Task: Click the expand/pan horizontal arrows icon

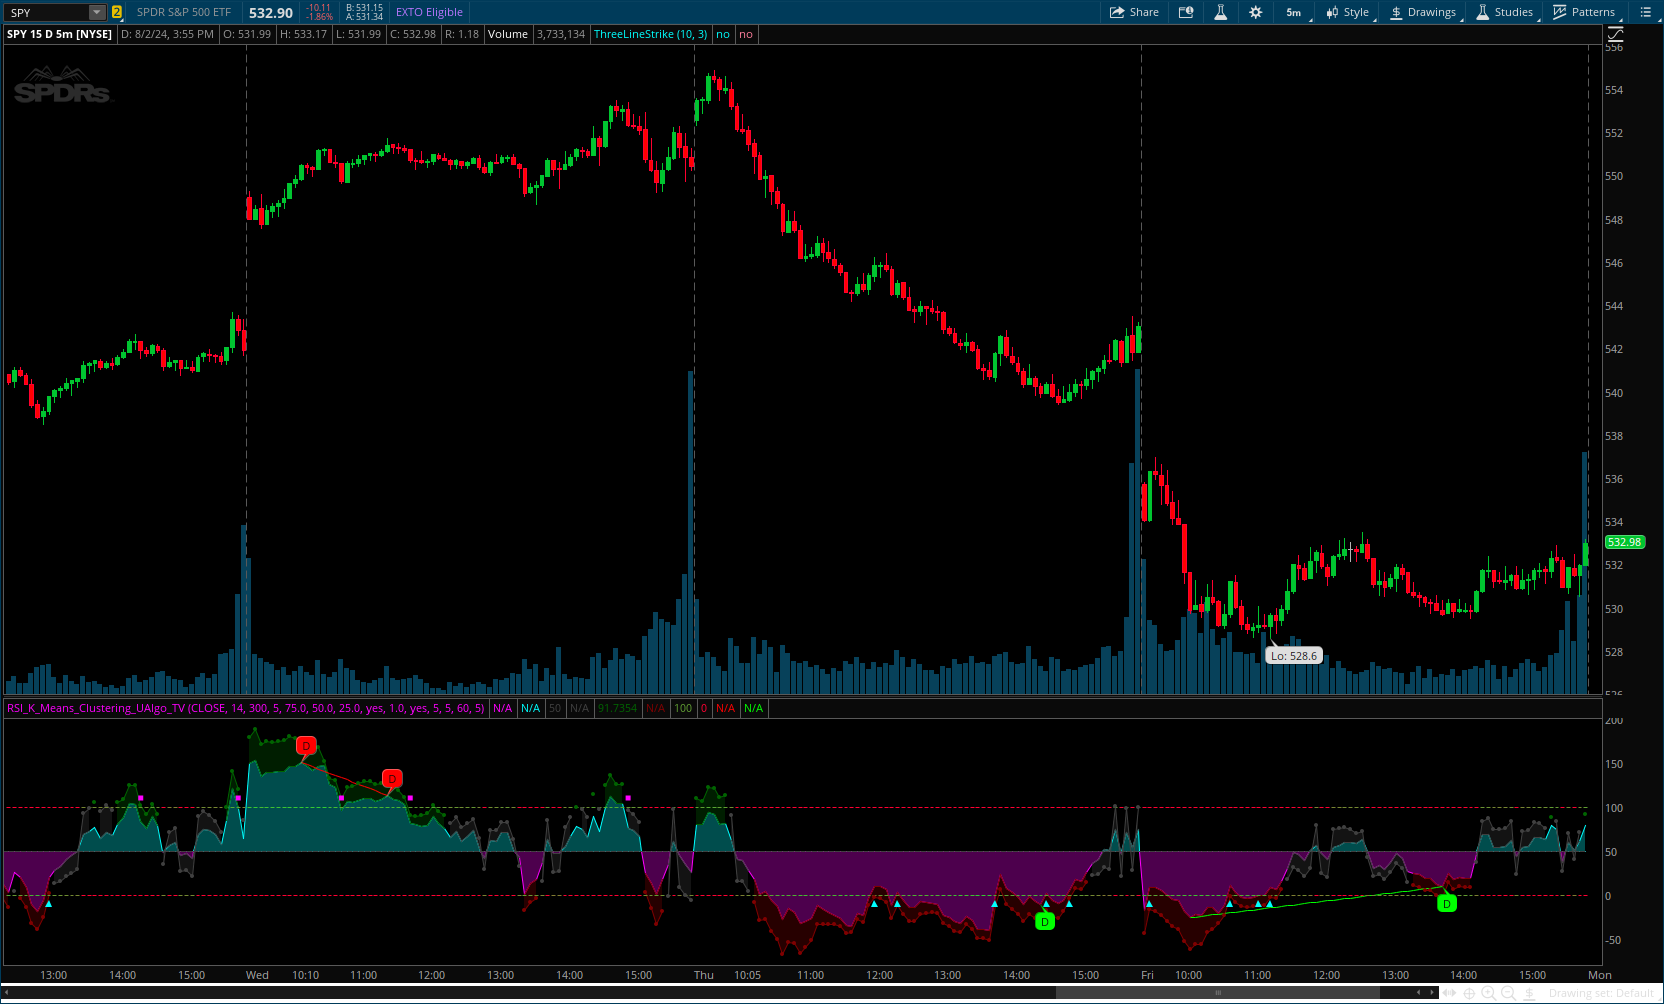Action: click(1449, 993)
